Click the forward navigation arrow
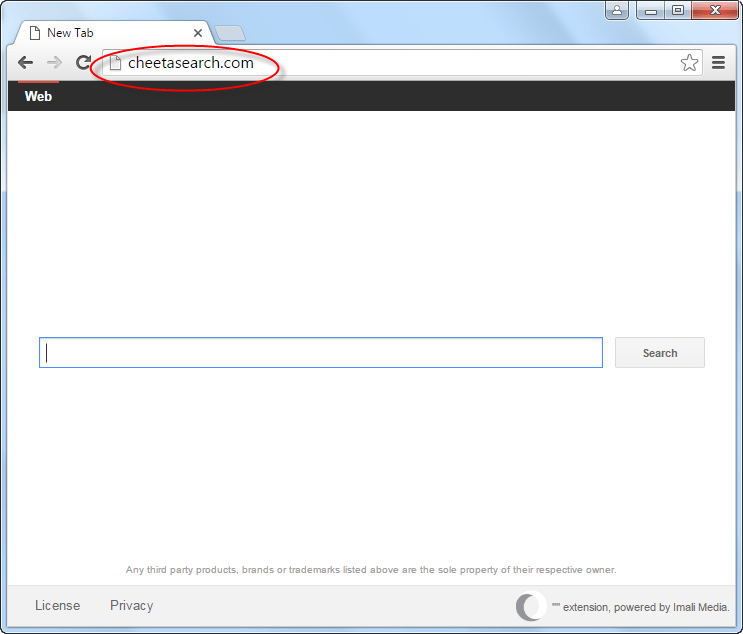Image resolution: width=743 pixels, height=634 pixels. click(x=54, y=63)
